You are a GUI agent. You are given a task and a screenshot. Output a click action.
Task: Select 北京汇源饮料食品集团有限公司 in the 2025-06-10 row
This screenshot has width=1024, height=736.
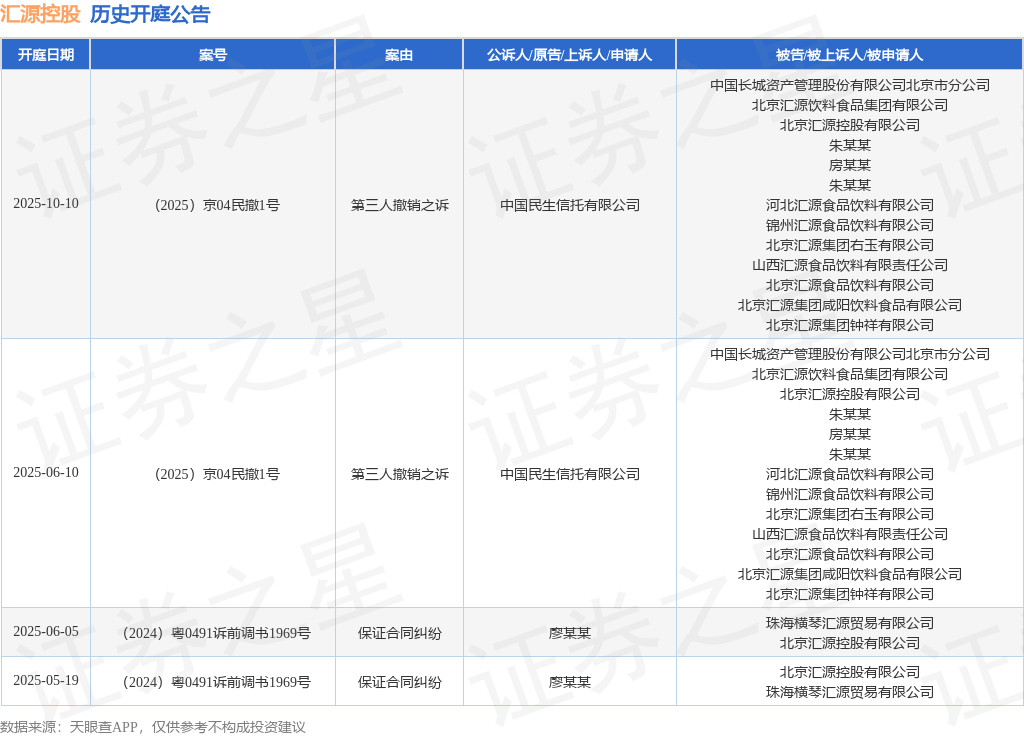[x=850, y=374]
